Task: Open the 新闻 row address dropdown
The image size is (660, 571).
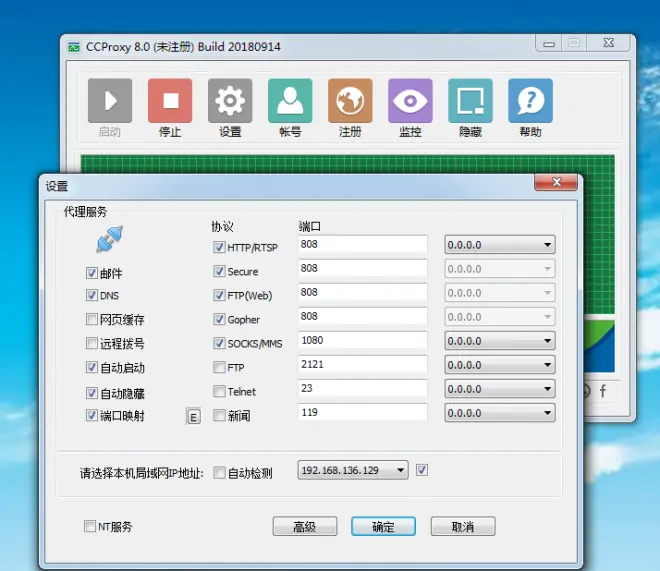Action: coord(500,413)
